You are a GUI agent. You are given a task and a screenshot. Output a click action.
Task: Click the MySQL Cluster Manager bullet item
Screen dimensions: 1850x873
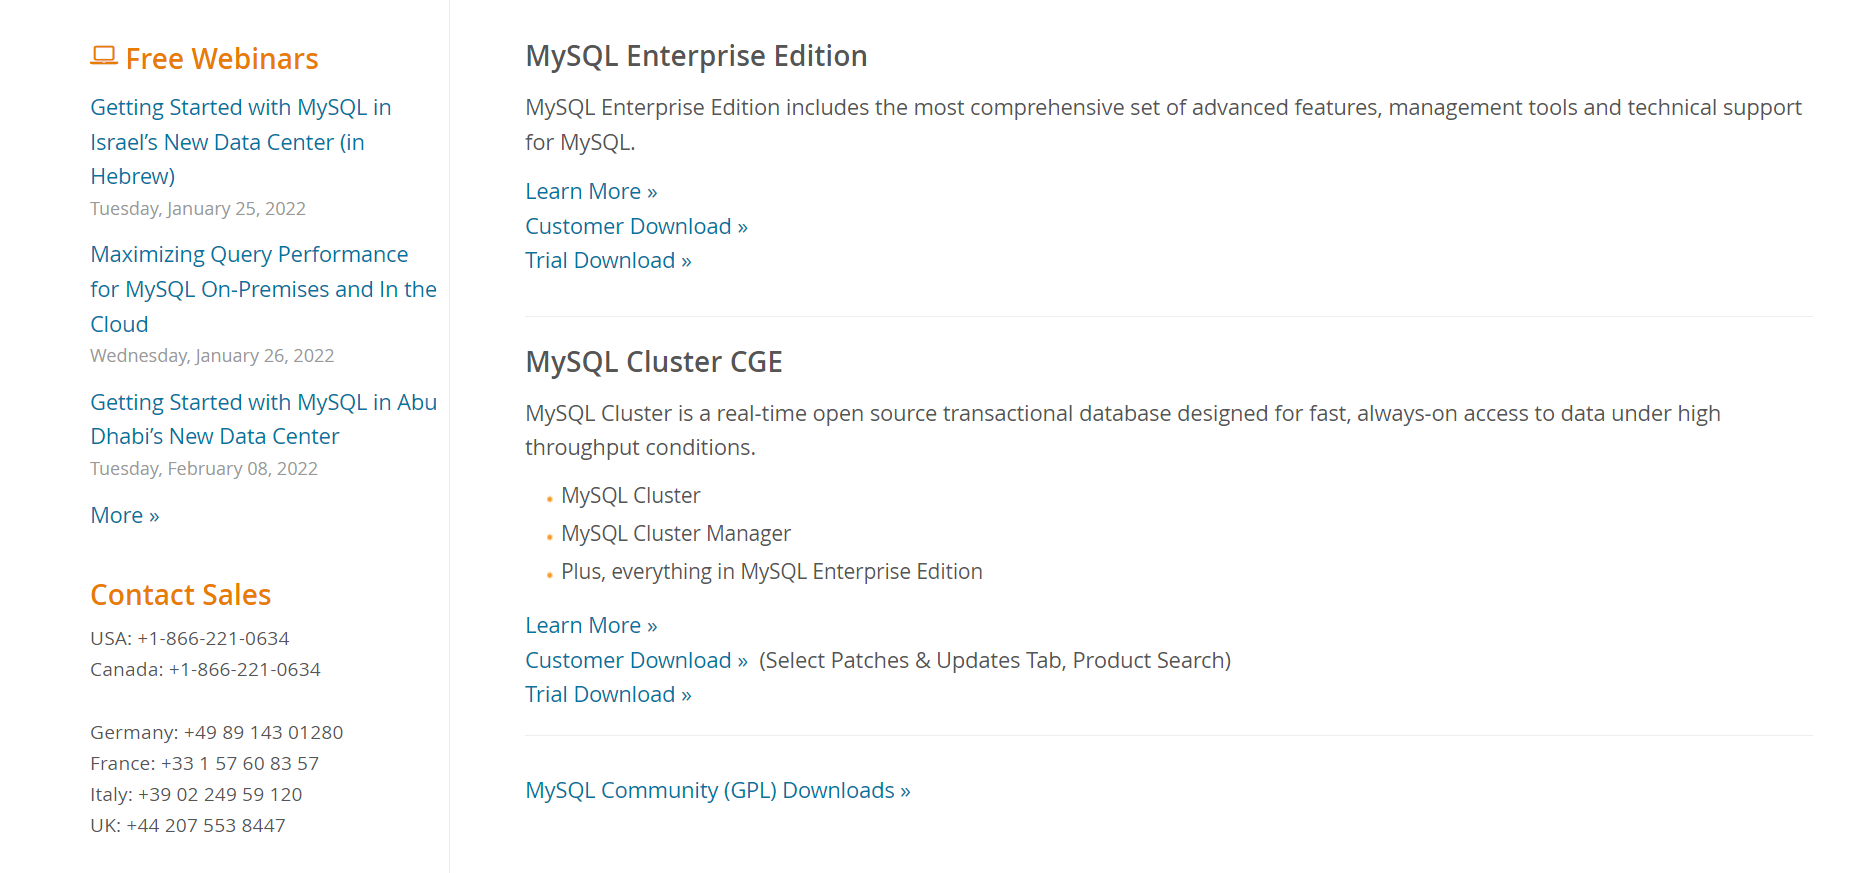675,533
